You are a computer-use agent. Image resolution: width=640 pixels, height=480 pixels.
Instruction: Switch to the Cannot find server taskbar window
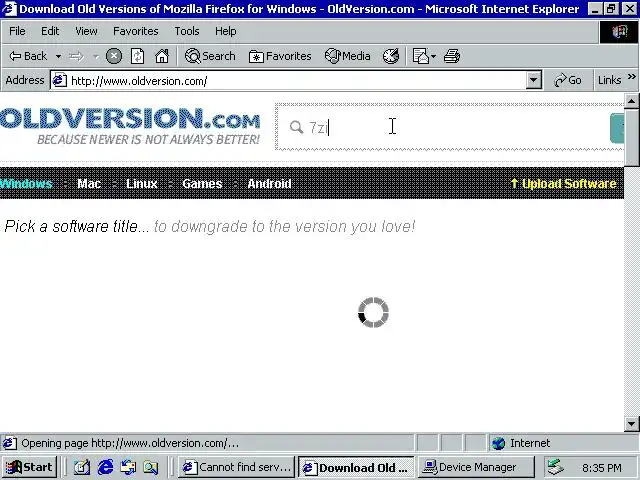click(x=237, y=467)
